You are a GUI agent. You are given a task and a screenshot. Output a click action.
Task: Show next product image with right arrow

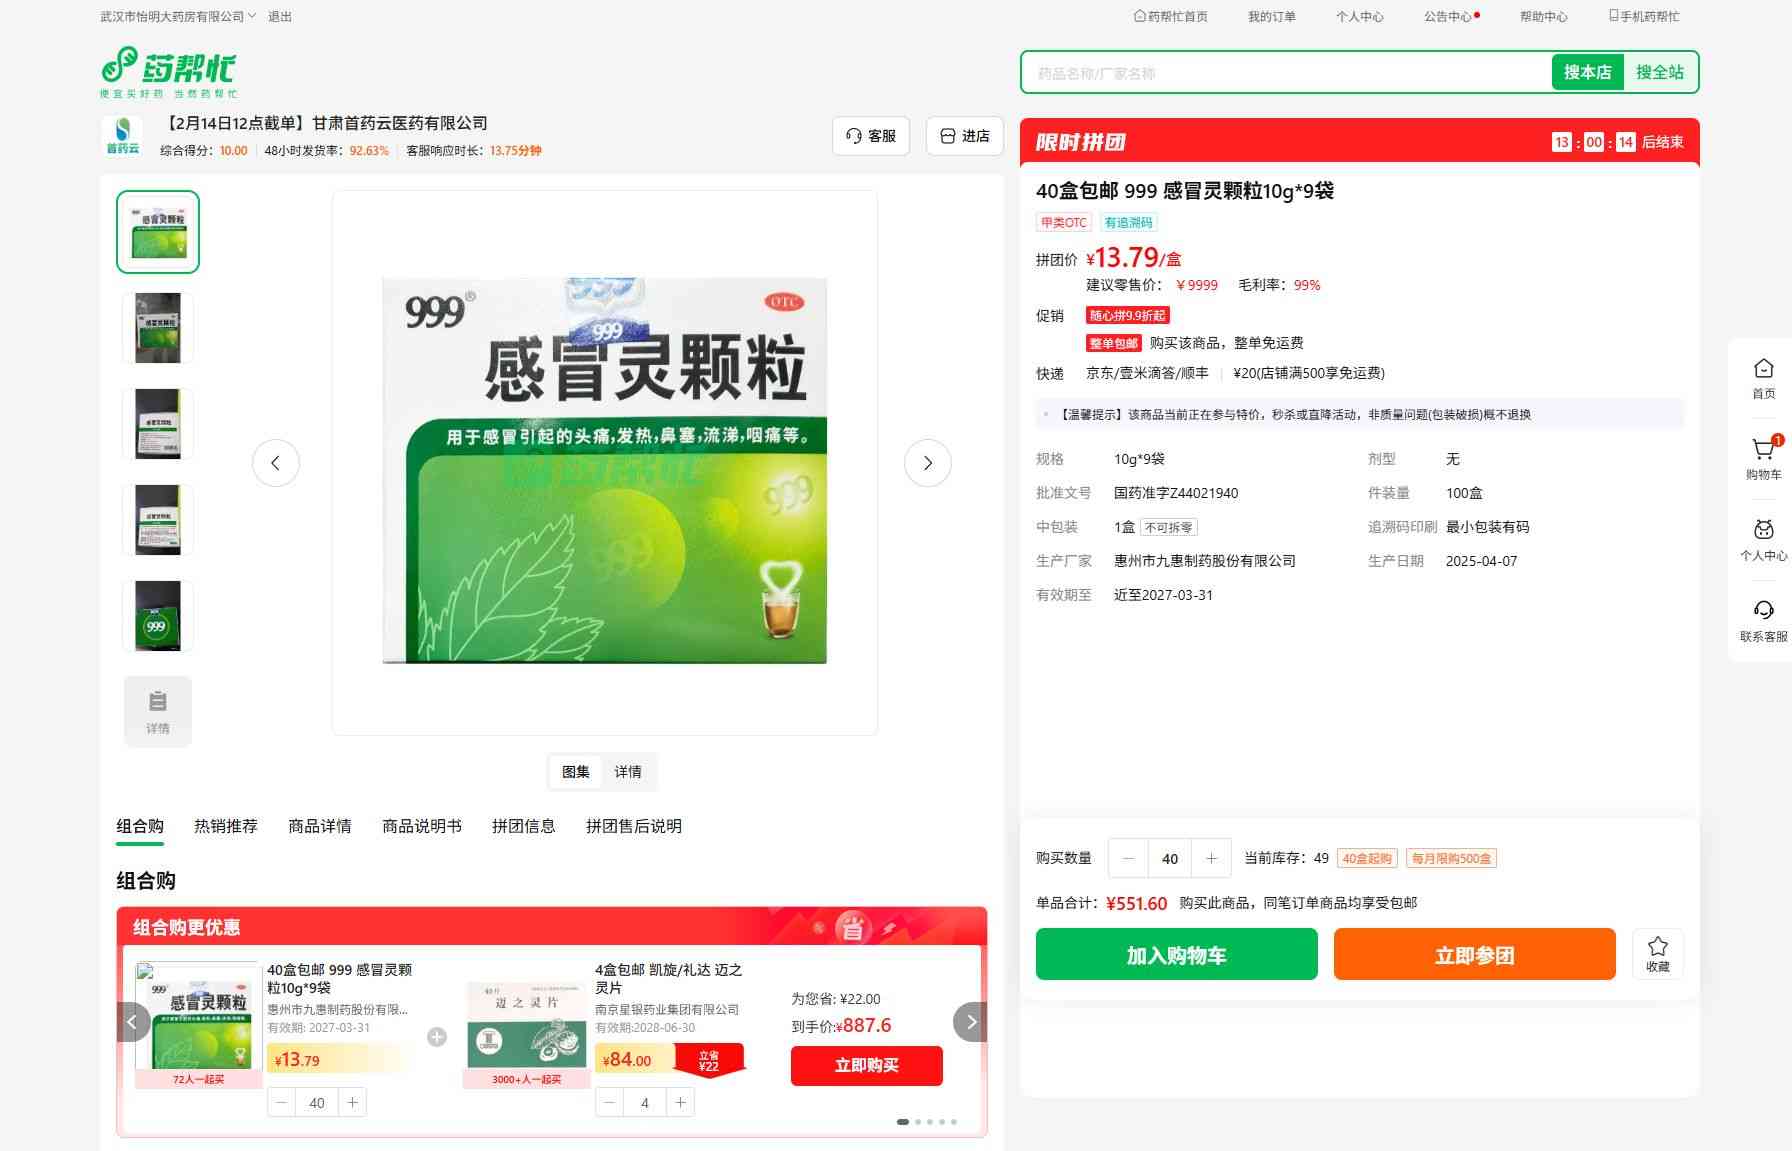927,463
